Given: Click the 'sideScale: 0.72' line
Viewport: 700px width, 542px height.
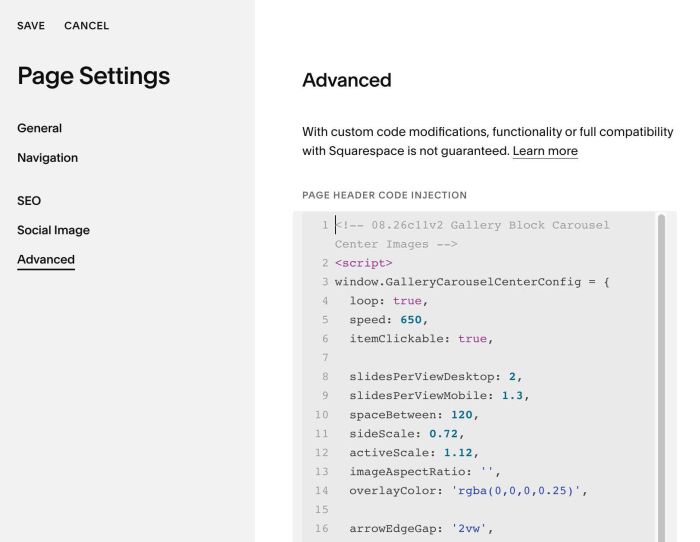Looking at the screenshot, I should pyautogui.click(x=407, y=434).
